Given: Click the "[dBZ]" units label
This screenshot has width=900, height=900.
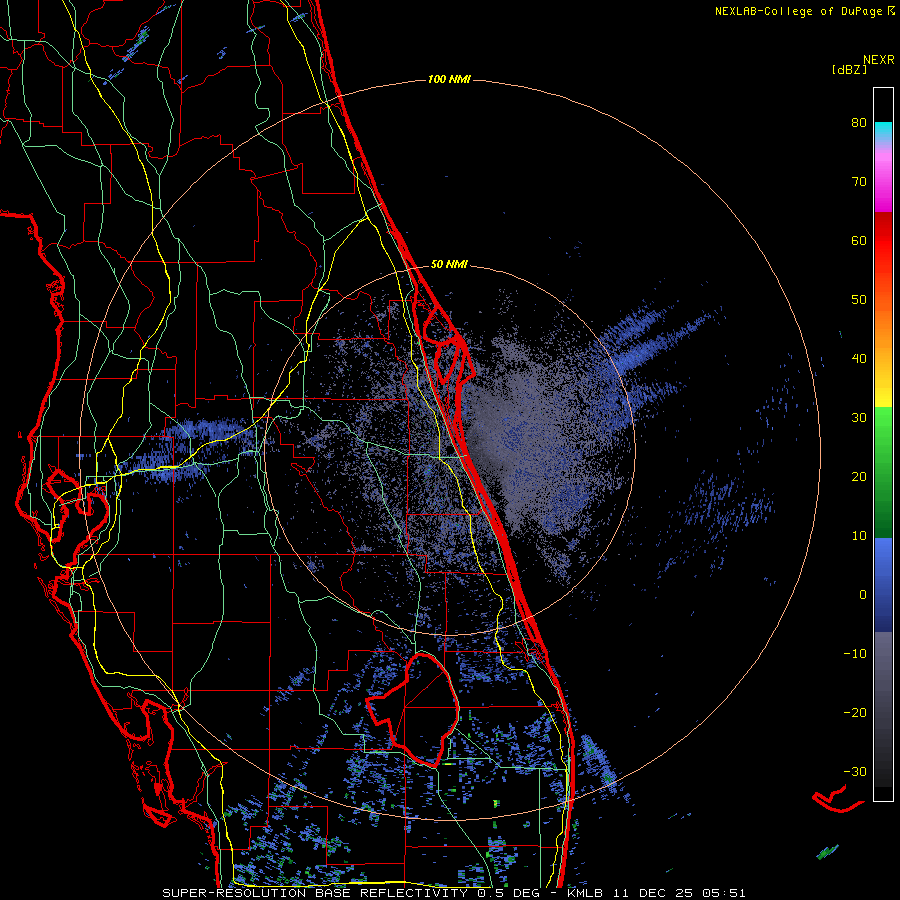Looking at the screenshot, I should [850, 70].
